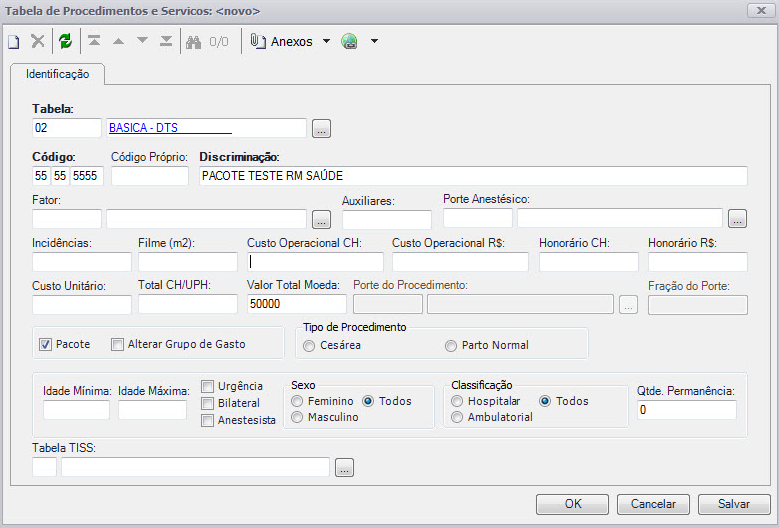Viewport: 779px width, 528px height.
Task: Click the Idade Mínima field
Action: 77,410
